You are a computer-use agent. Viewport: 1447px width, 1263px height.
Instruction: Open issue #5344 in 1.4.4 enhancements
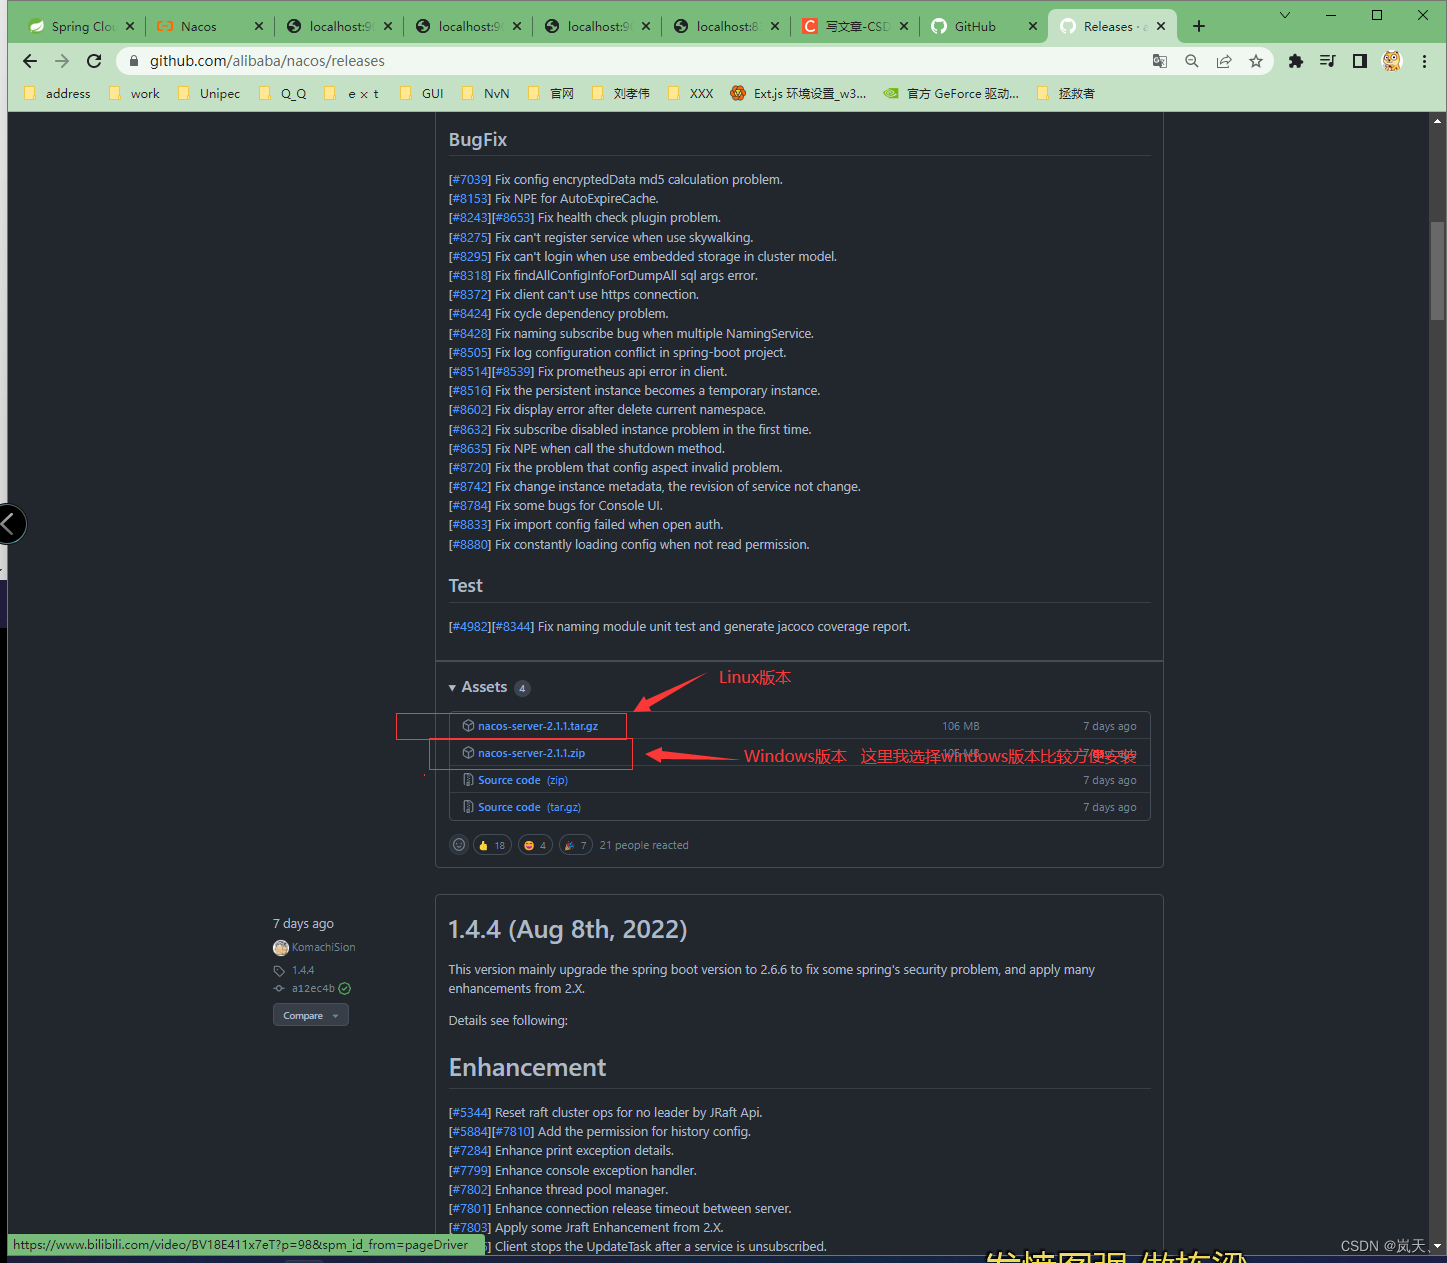(470, 1113)
